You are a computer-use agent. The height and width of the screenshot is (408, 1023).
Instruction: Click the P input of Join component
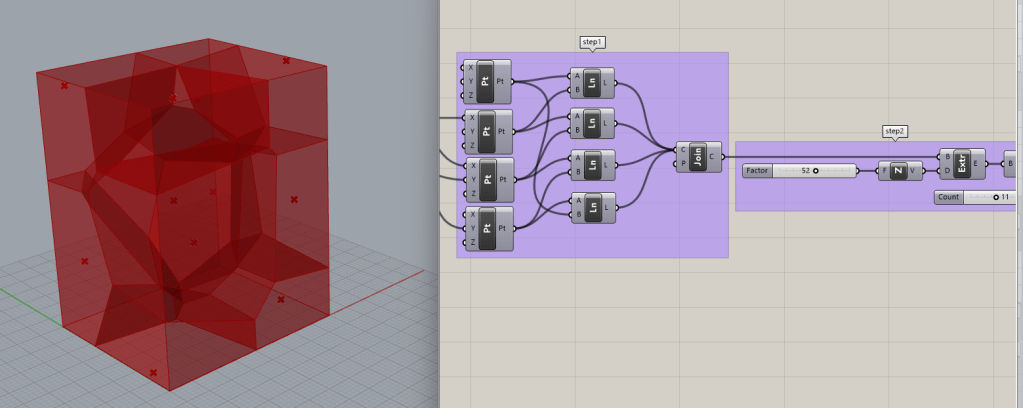point(683,165)
